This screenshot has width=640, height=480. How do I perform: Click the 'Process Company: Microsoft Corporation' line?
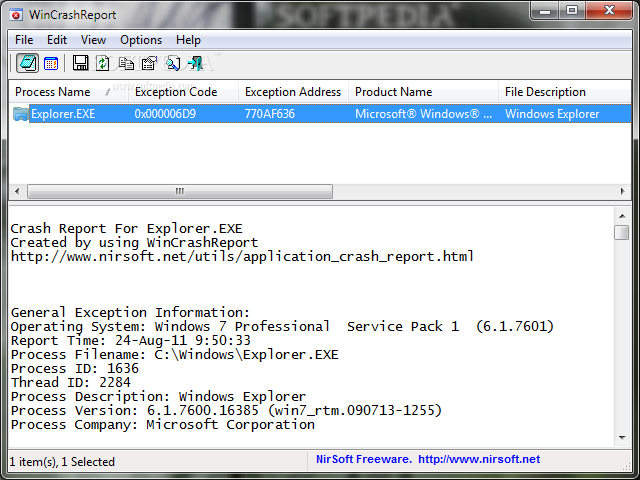coord(162,424)
